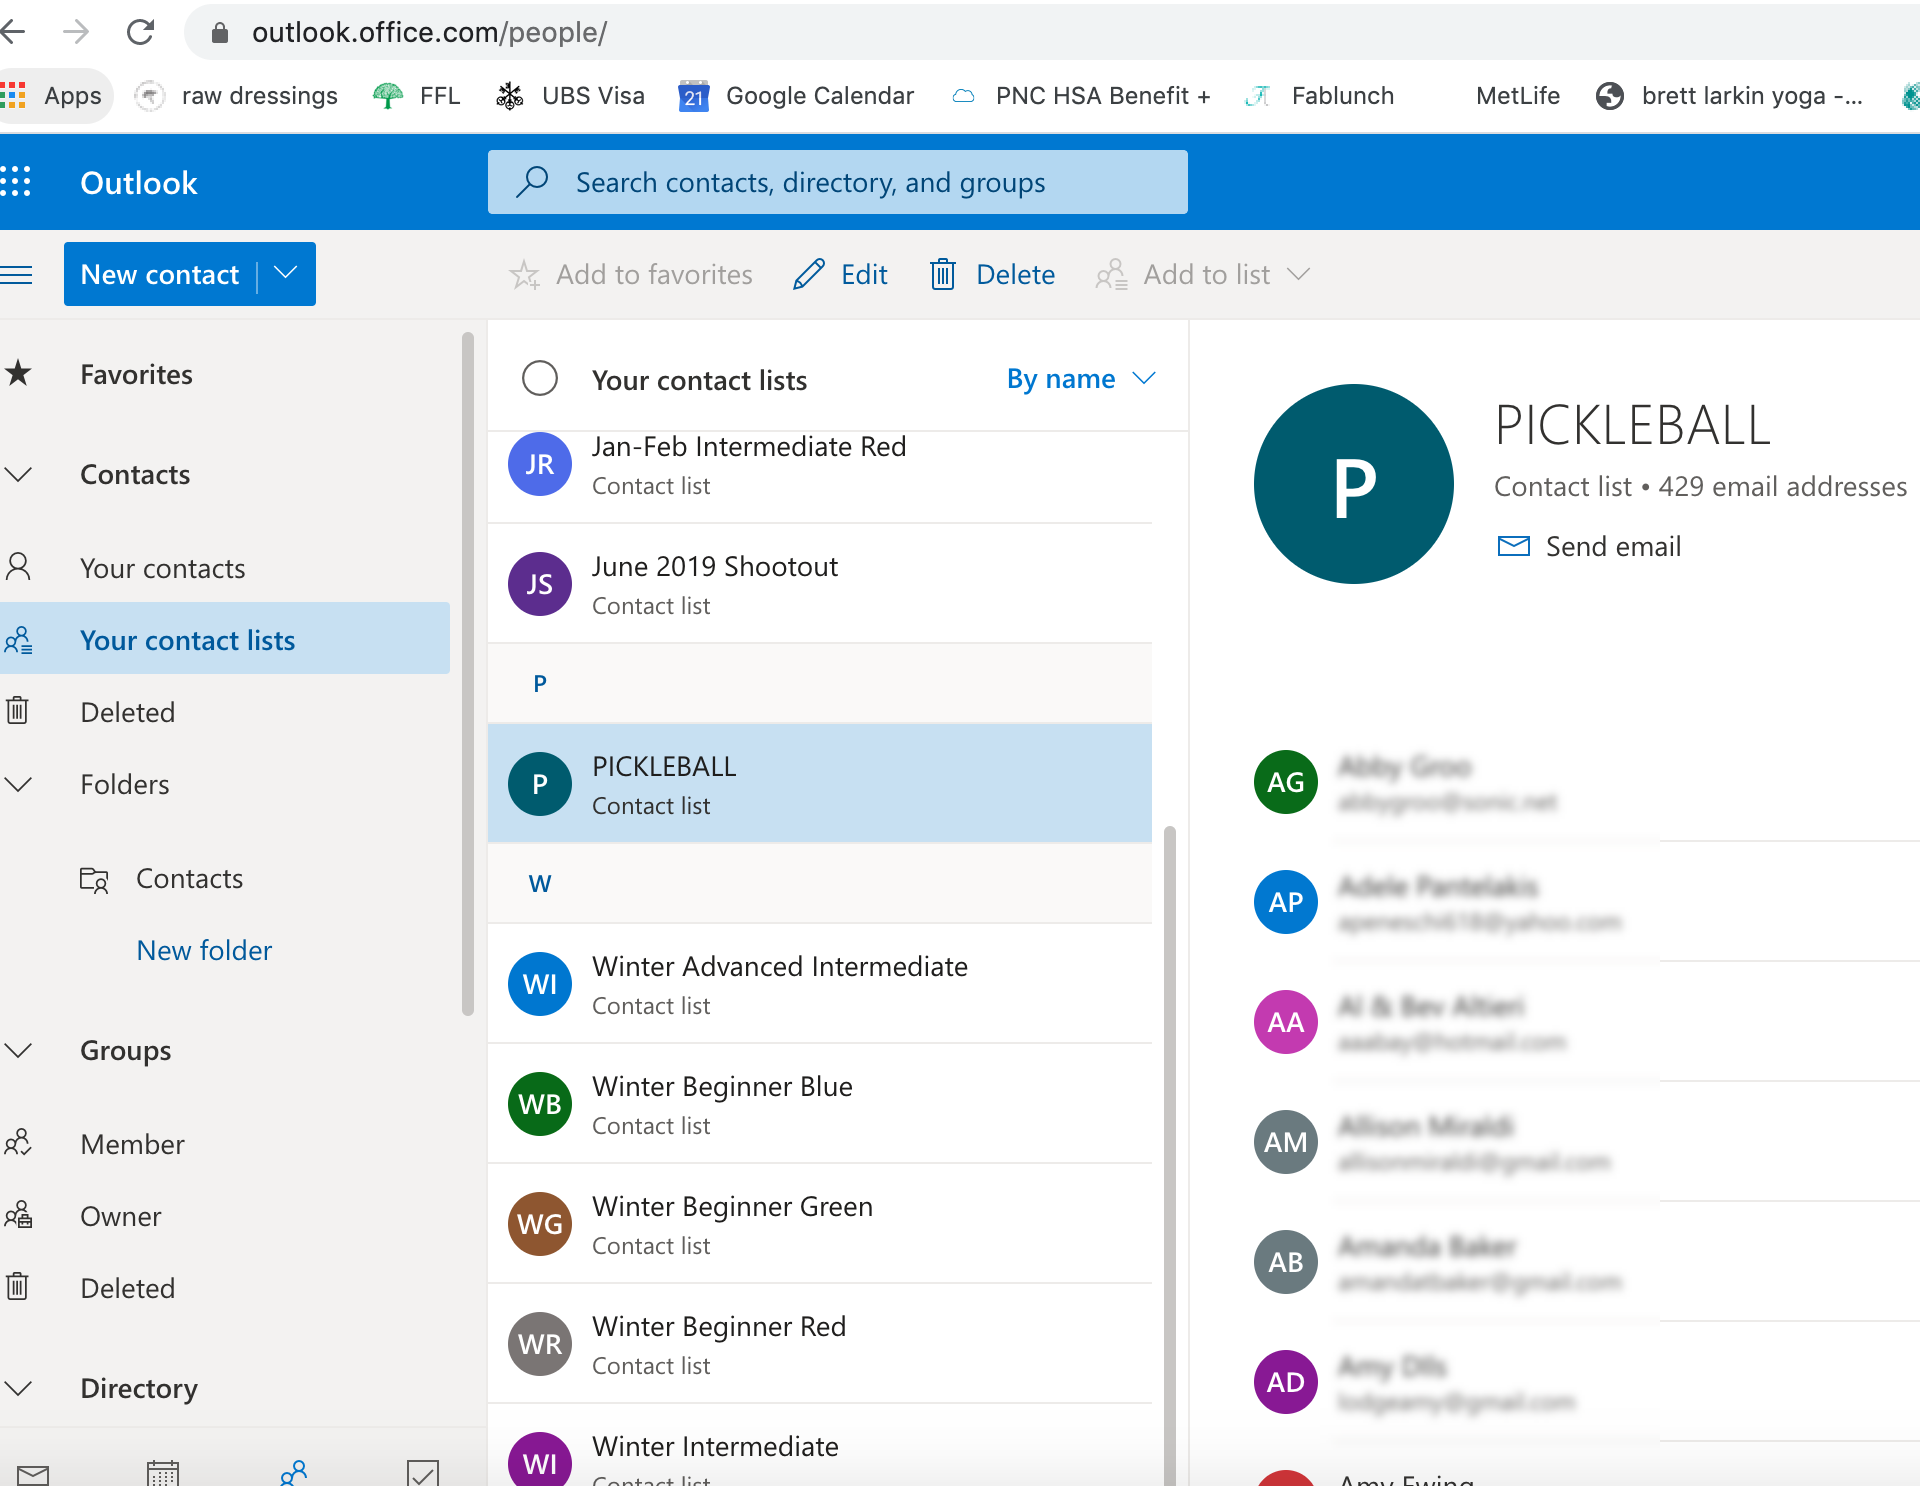Click the Delete trash icon in toolbar
The image size is (1920, 1486).
pos(942,274)
